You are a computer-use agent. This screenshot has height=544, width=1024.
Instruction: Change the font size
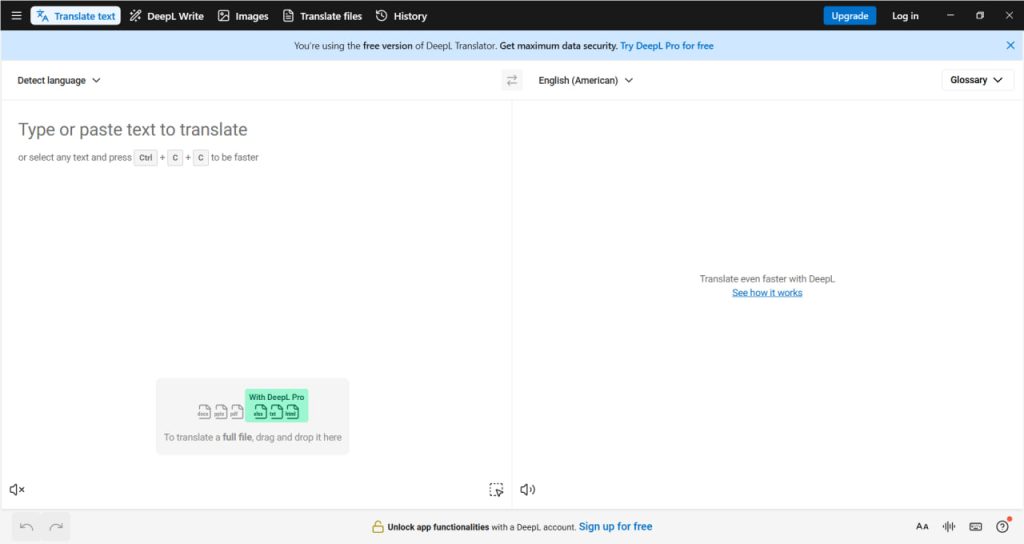[922, 527]
